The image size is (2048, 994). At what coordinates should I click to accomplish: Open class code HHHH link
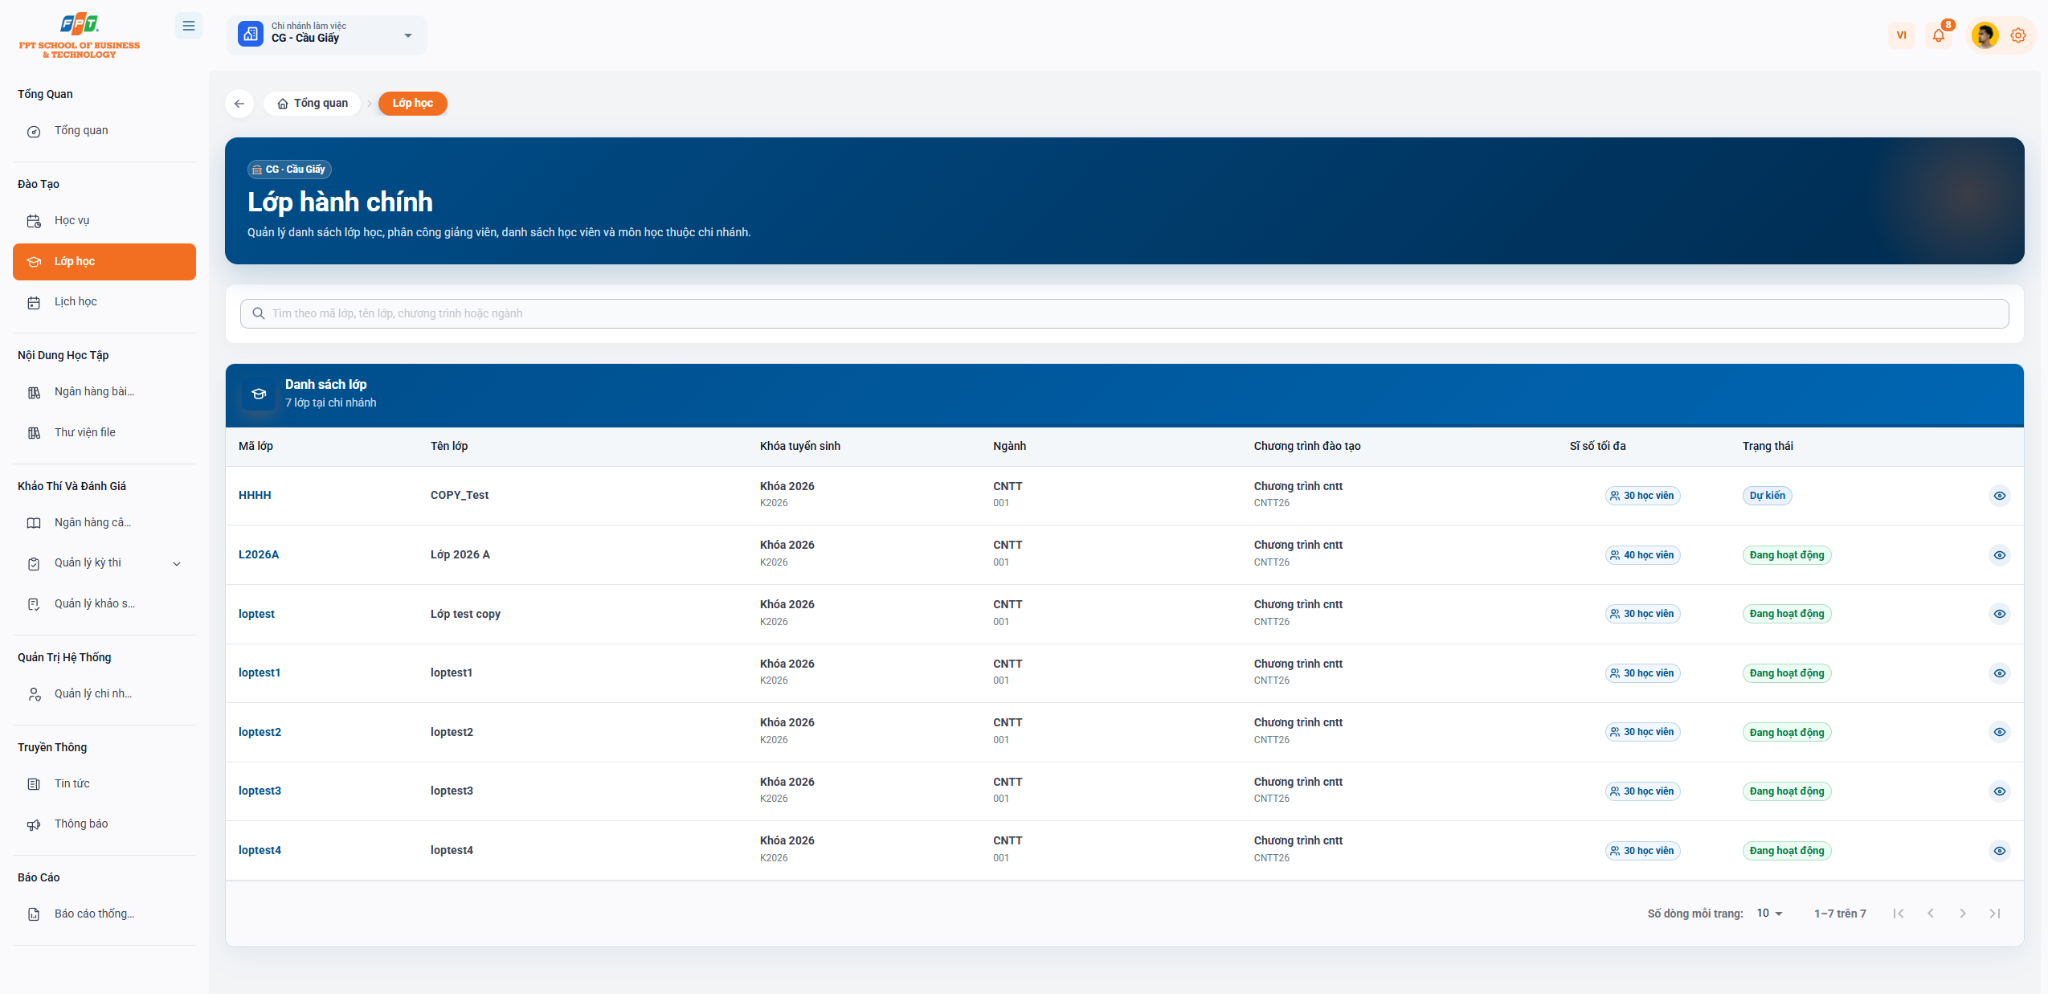[x=255, y=496]
